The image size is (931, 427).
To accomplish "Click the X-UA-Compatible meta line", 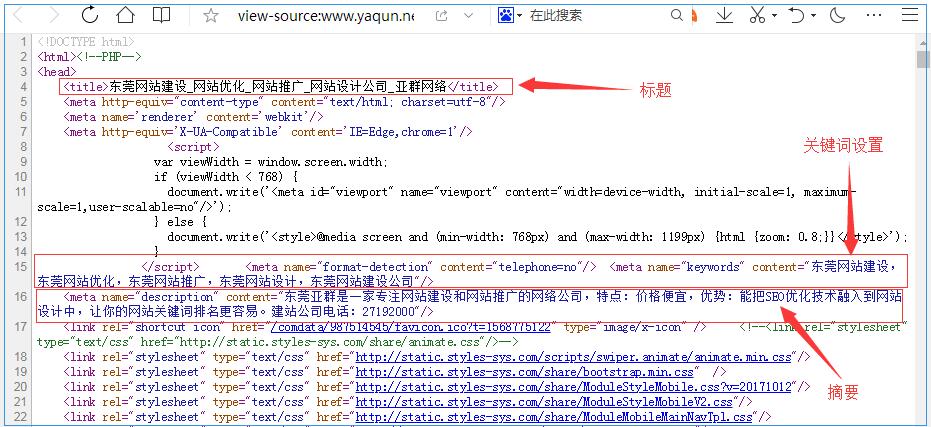I will (x=268, y=132).
